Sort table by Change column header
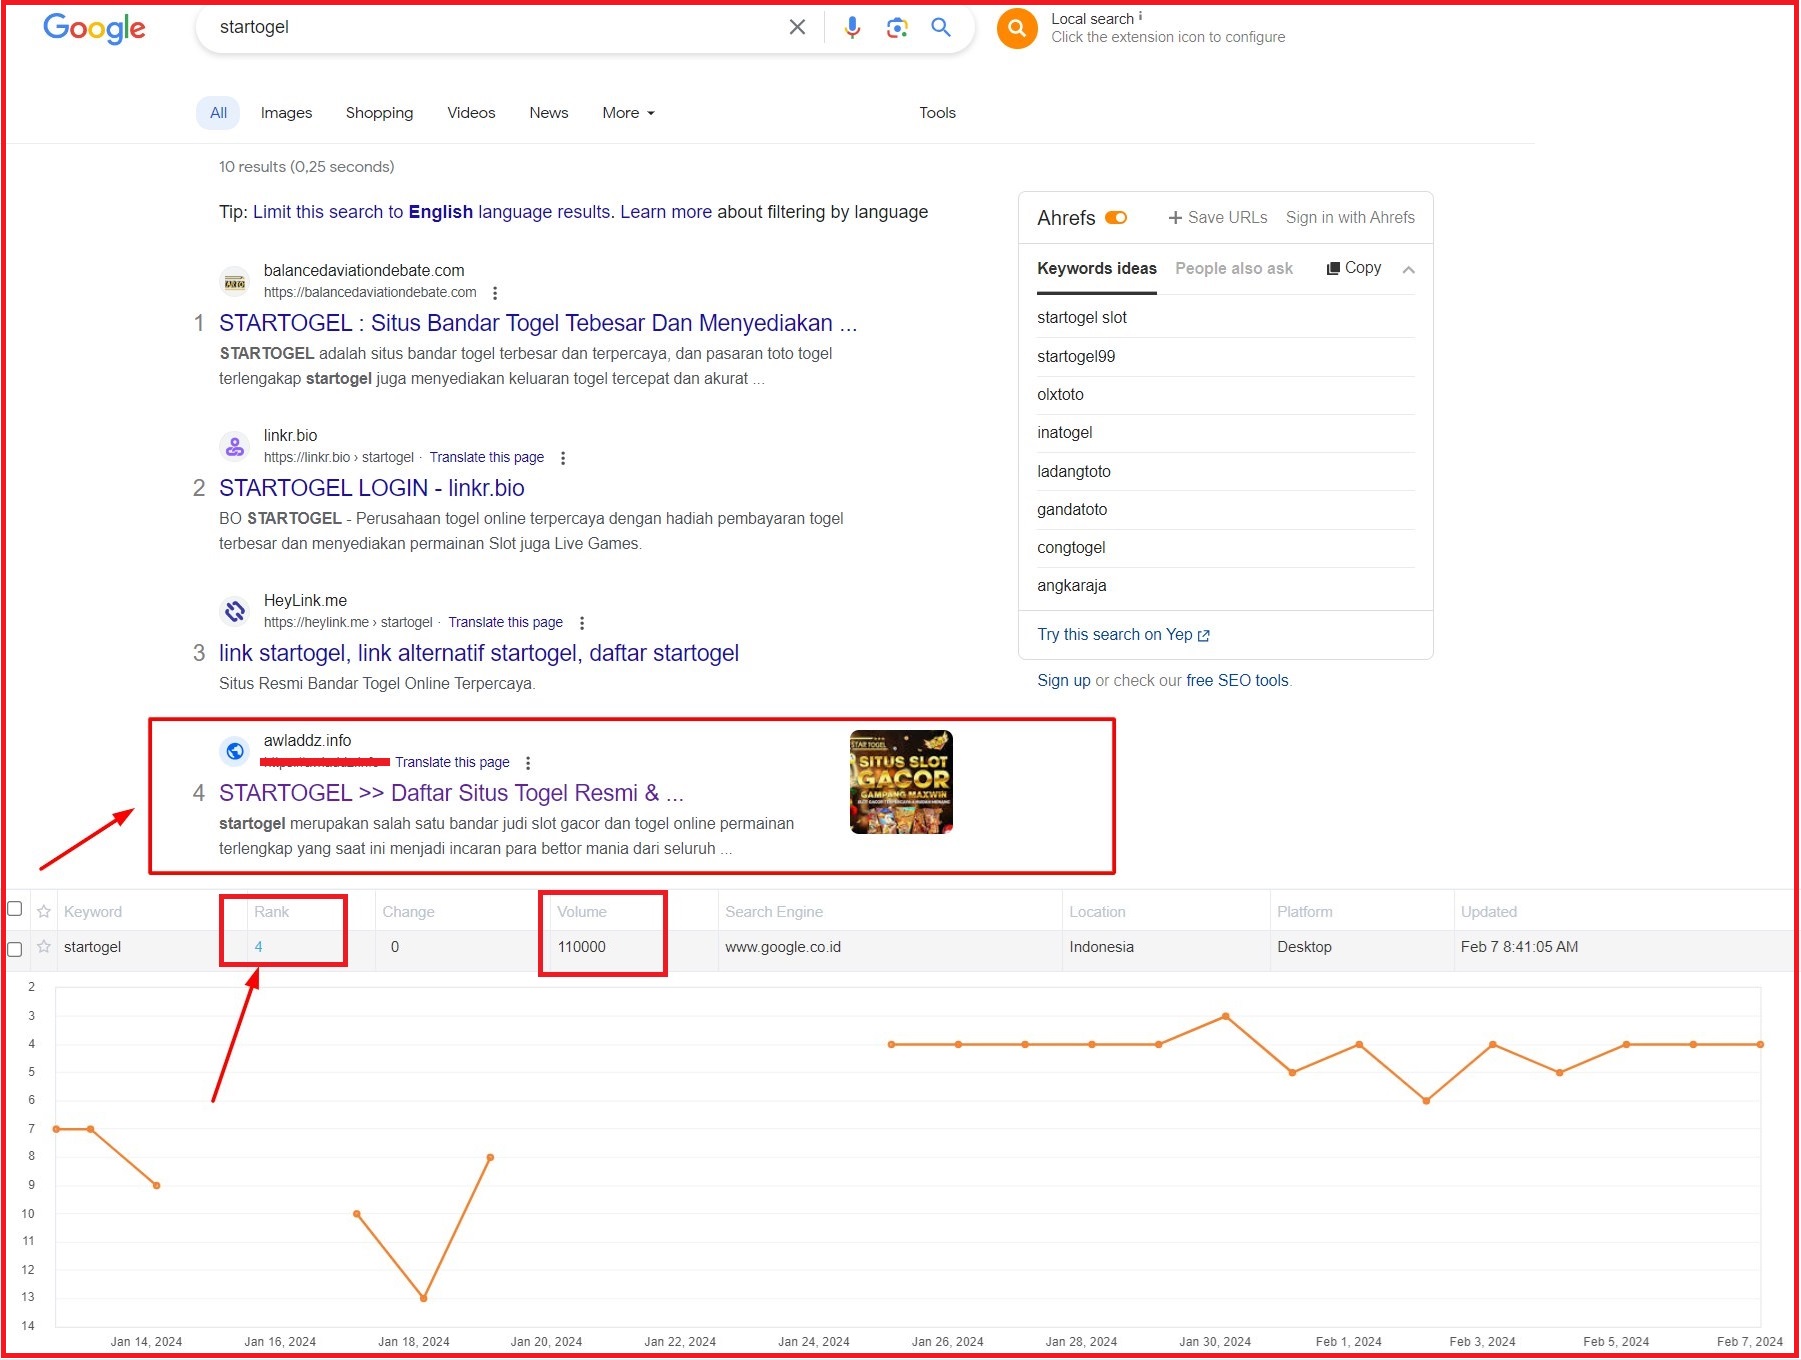1801x1360 pixels. (x=408, y=912)
